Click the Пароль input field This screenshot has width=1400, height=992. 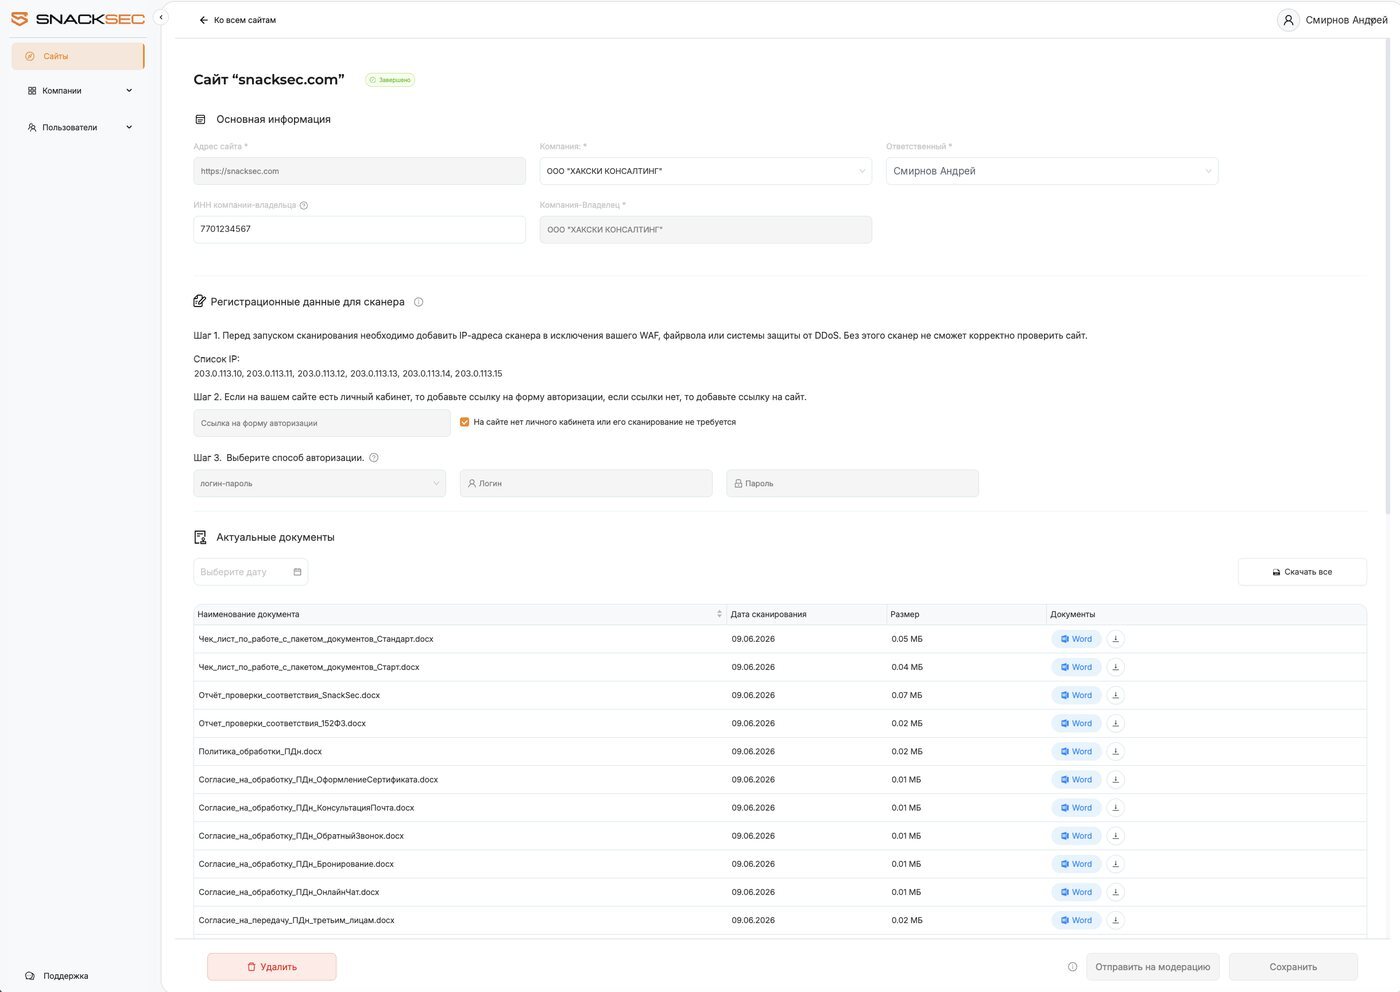[x=852, y=483]
